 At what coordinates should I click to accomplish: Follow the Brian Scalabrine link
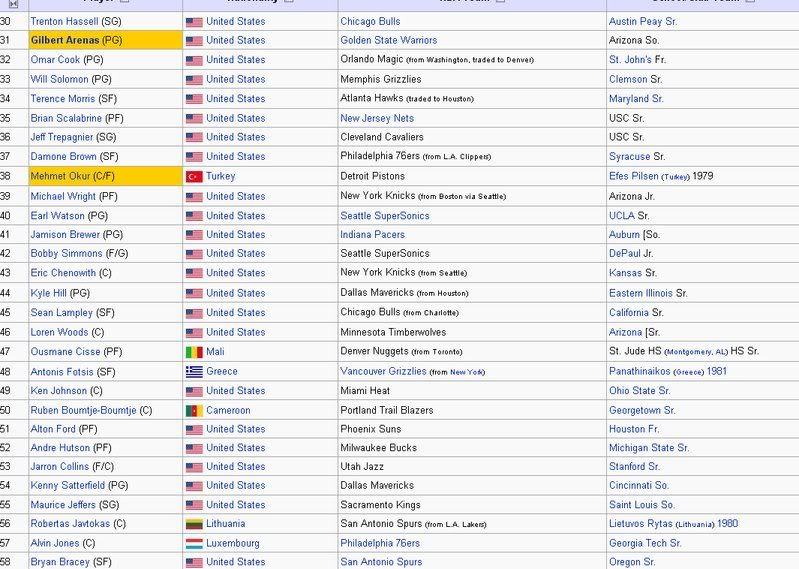(x=66, y=118)
